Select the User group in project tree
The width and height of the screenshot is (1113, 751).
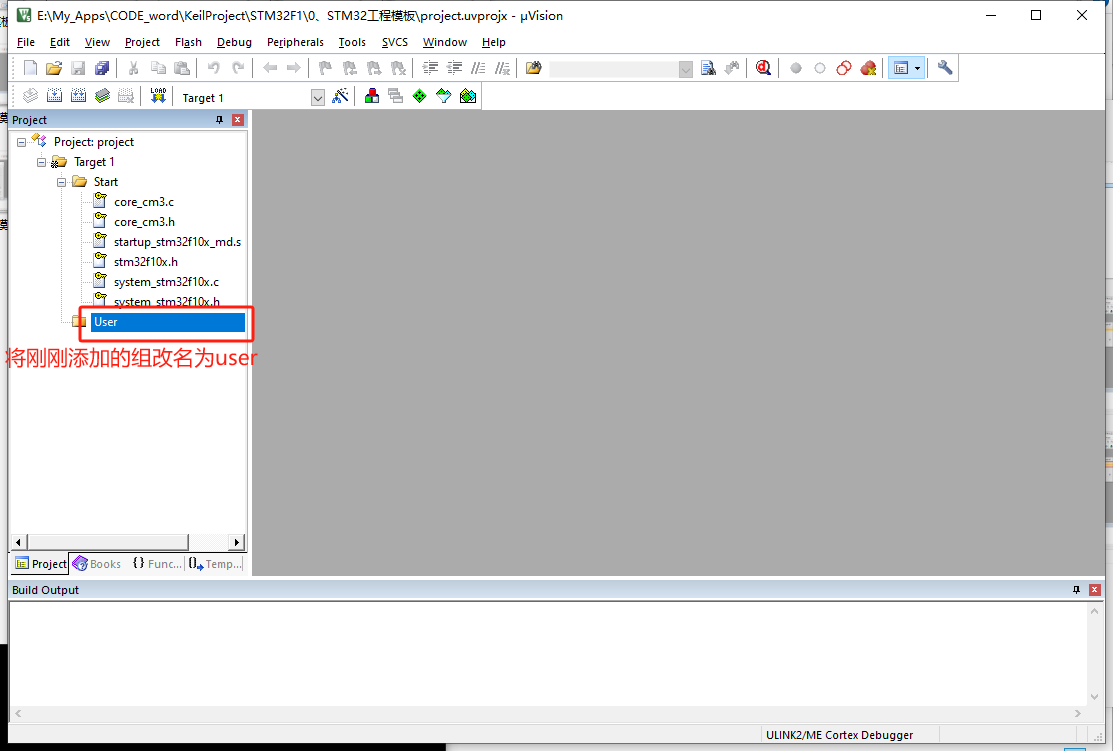click(x=168, y=322)
